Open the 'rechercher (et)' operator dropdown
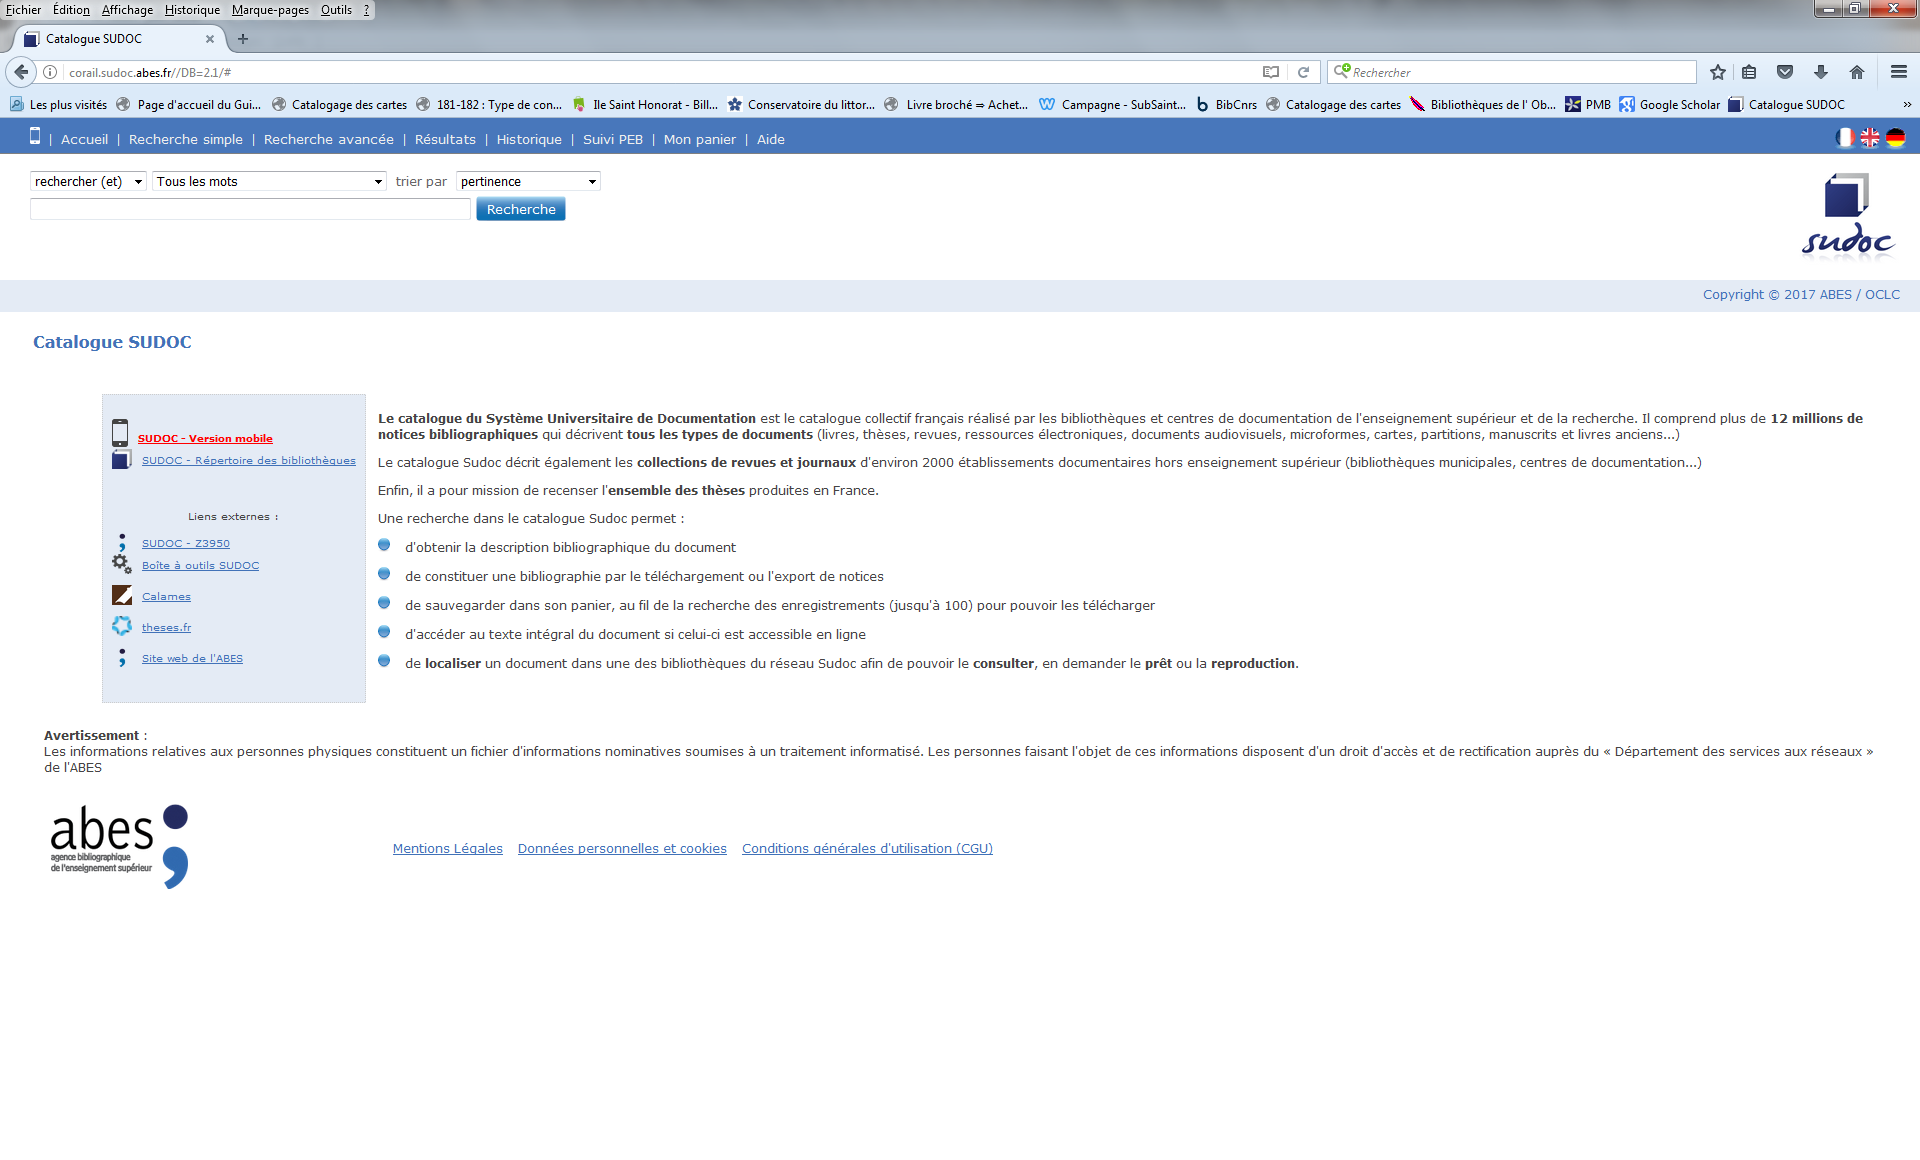1920x1160 pixels. tap(88, 181)
